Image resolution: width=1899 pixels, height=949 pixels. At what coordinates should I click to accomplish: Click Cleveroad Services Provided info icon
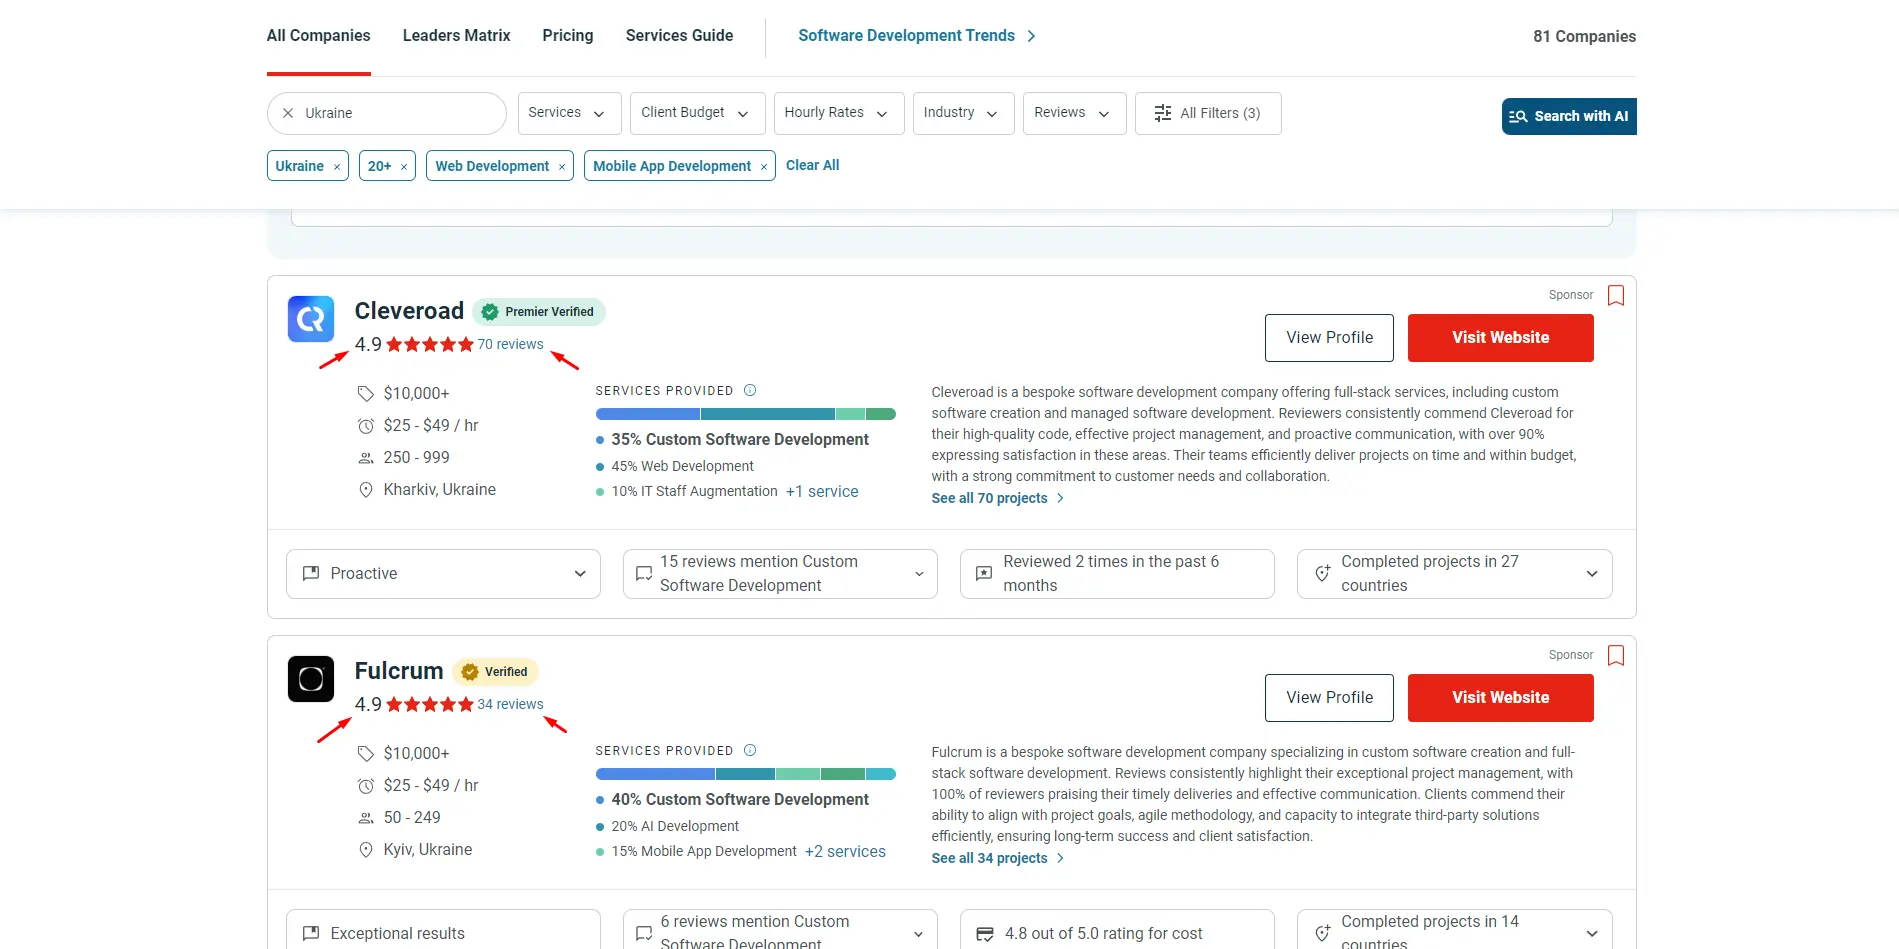[750, 390]
